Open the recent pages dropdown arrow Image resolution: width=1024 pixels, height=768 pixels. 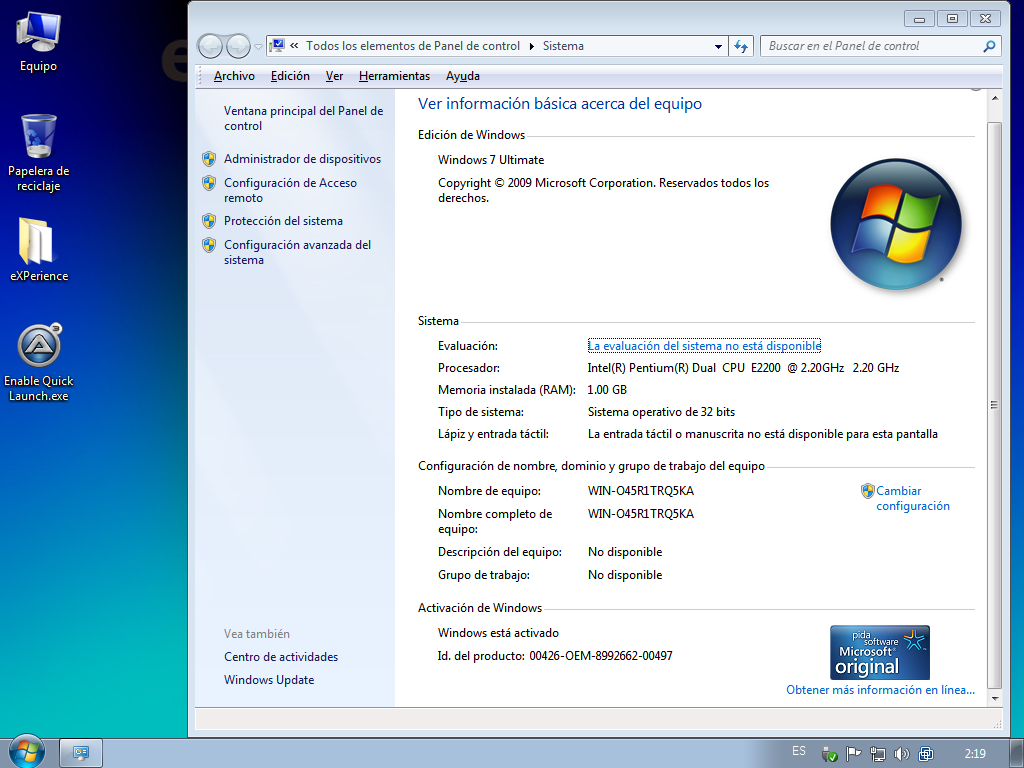[x=259, y=47]
